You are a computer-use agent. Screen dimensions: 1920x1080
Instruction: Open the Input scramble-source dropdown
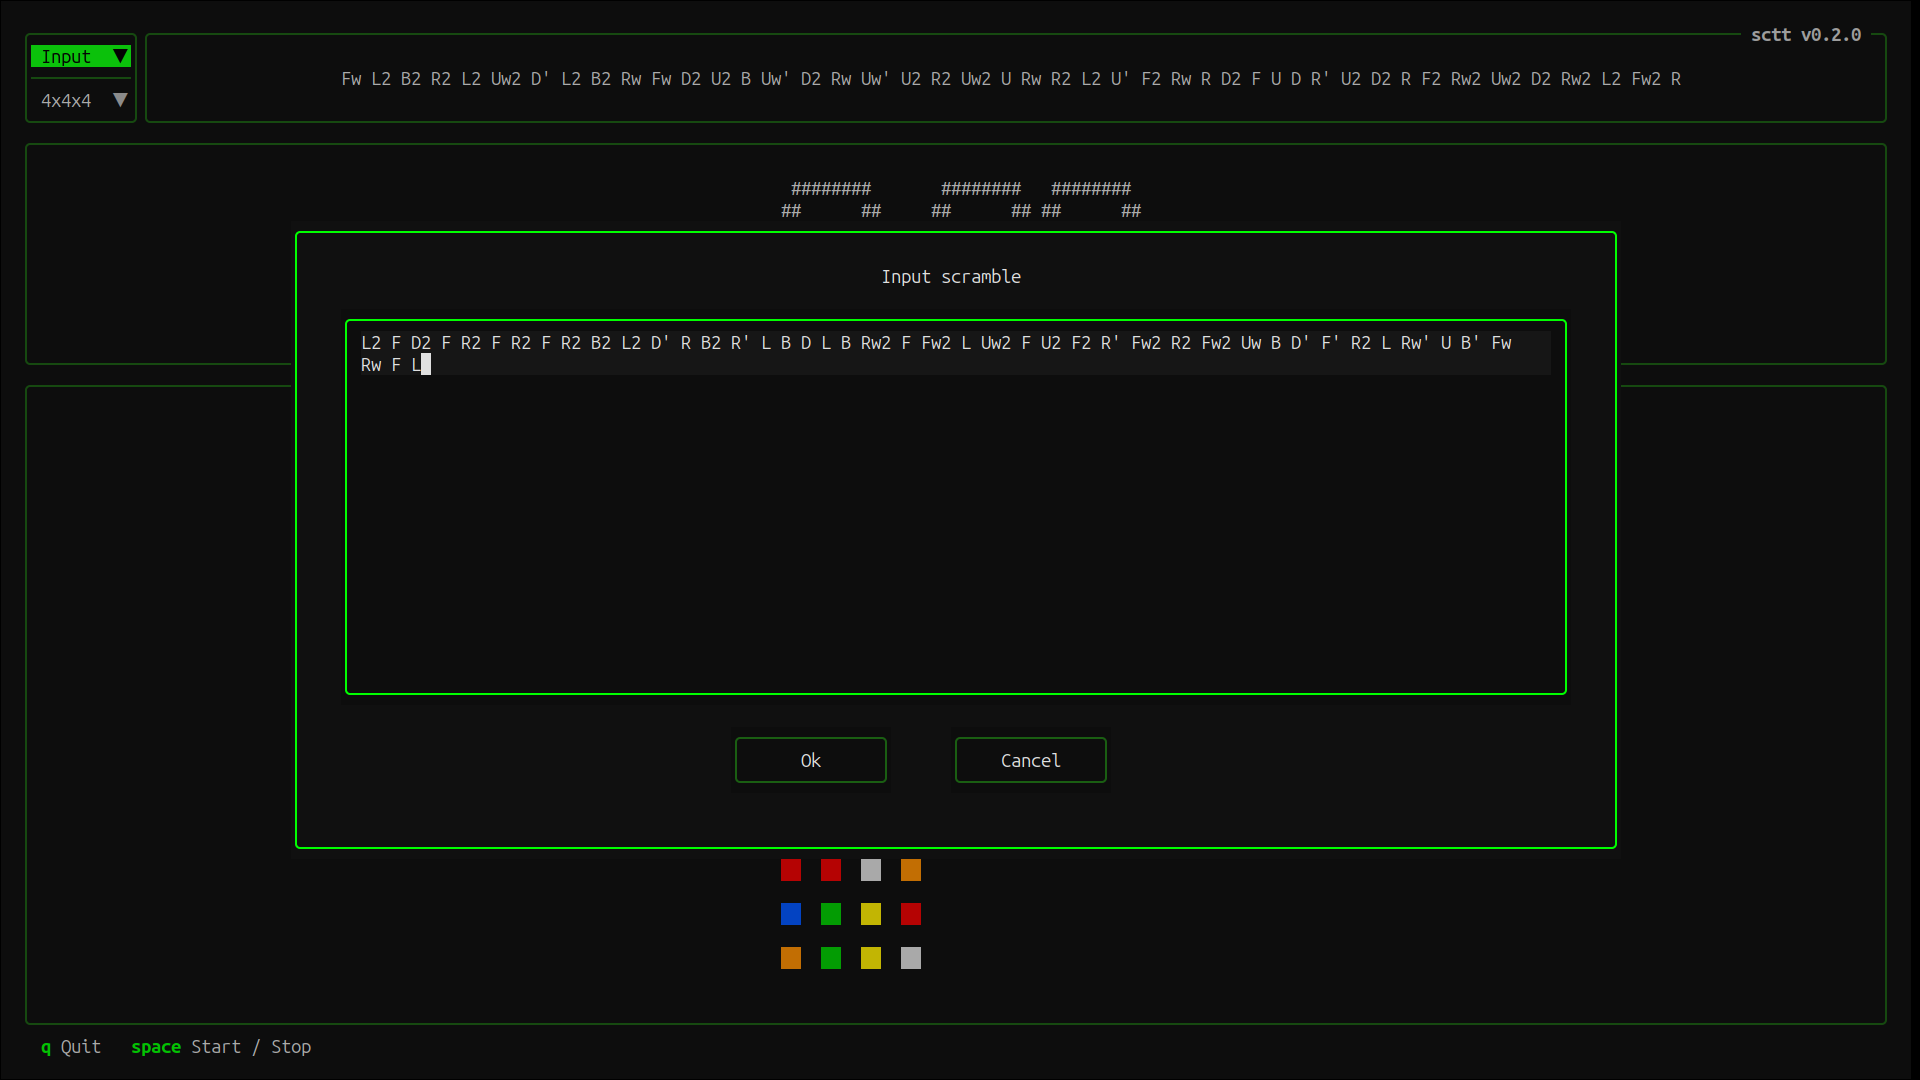81,57
